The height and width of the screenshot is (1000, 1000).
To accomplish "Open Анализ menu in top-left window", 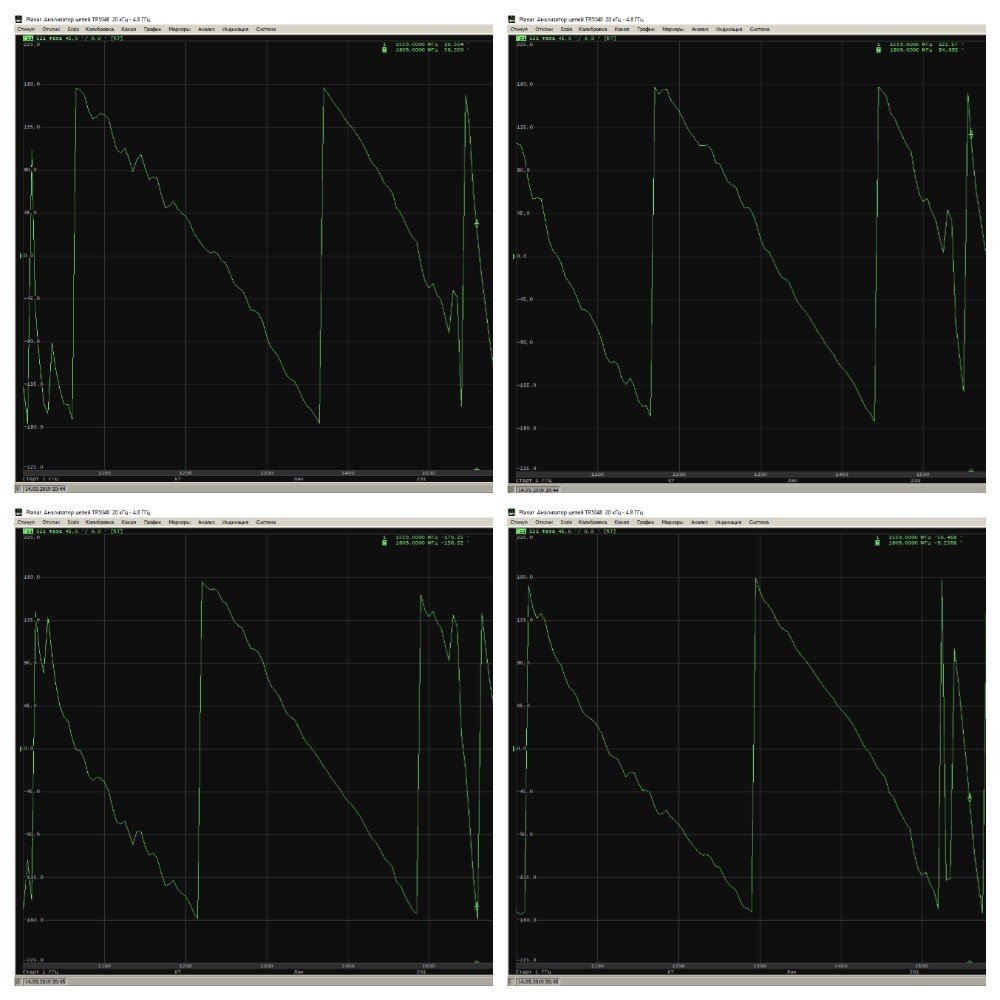I will (206, 29).
